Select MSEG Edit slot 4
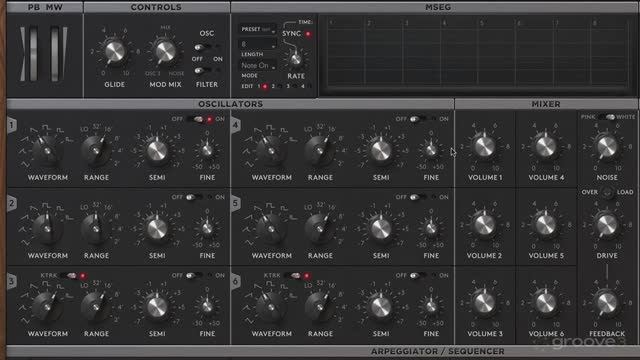The image size is (640, 360). [309, 86]
